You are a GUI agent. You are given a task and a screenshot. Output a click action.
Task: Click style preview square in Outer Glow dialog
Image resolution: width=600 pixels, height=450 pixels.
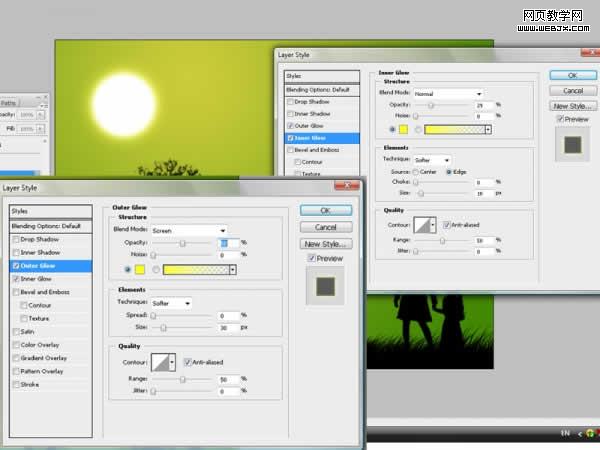click(326, 286)
